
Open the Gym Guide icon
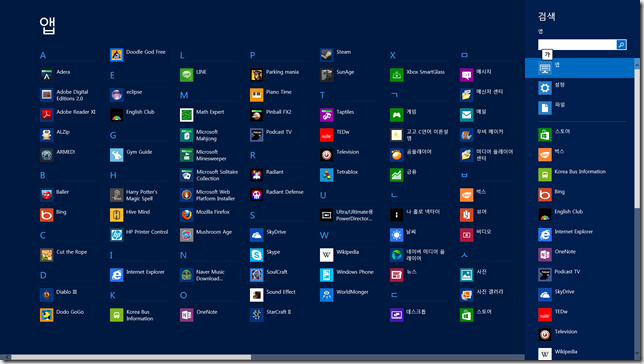117,155
